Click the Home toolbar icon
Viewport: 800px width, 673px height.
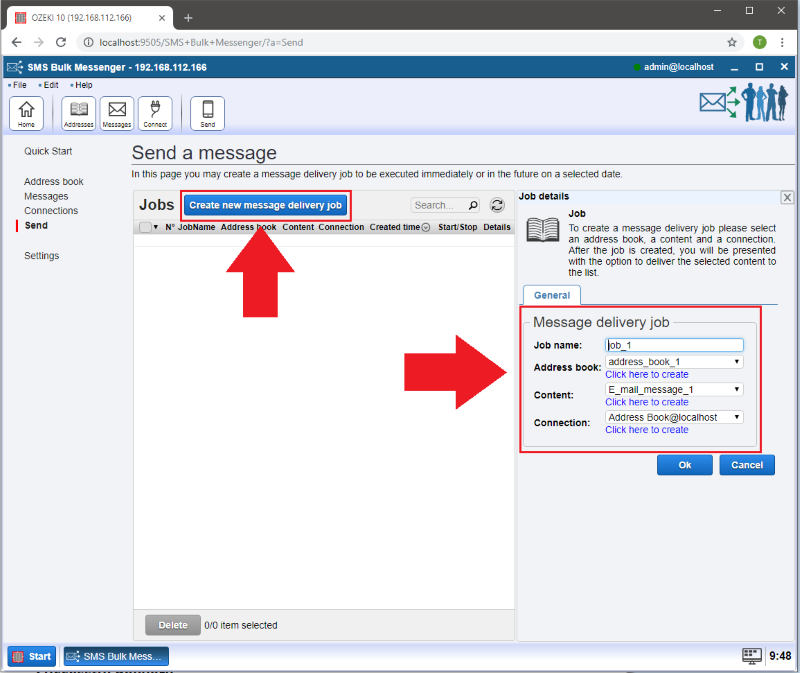26,113
